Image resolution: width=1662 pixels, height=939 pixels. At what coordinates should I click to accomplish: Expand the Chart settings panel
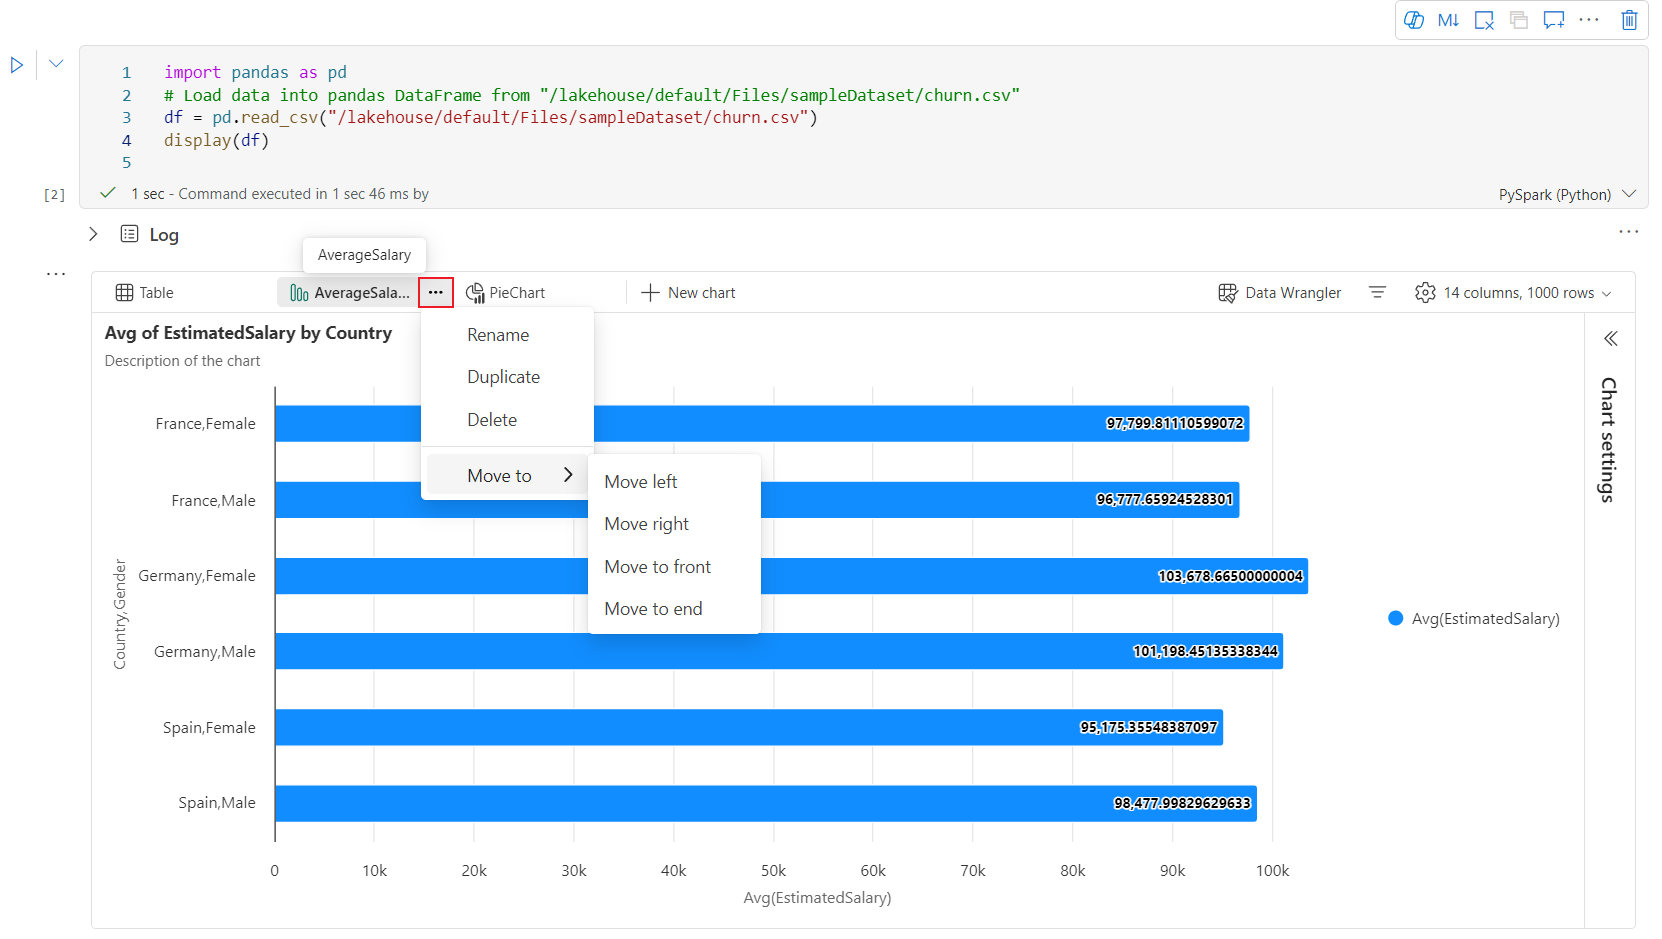[x=1610, y=339]
